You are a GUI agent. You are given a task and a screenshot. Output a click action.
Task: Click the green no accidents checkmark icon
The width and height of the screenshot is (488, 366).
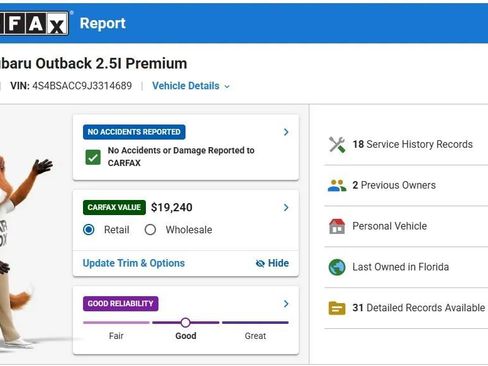point(93,157)
